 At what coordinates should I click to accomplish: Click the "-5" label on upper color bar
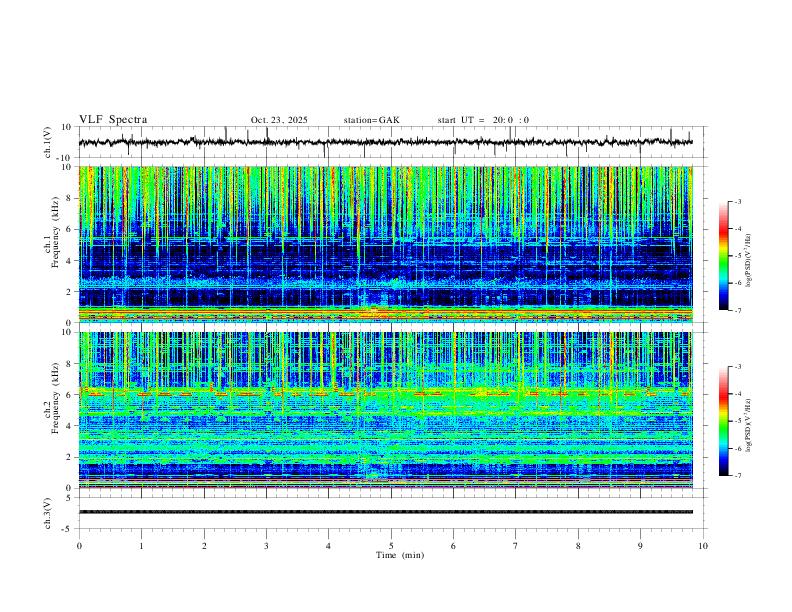tap(737, 256)
